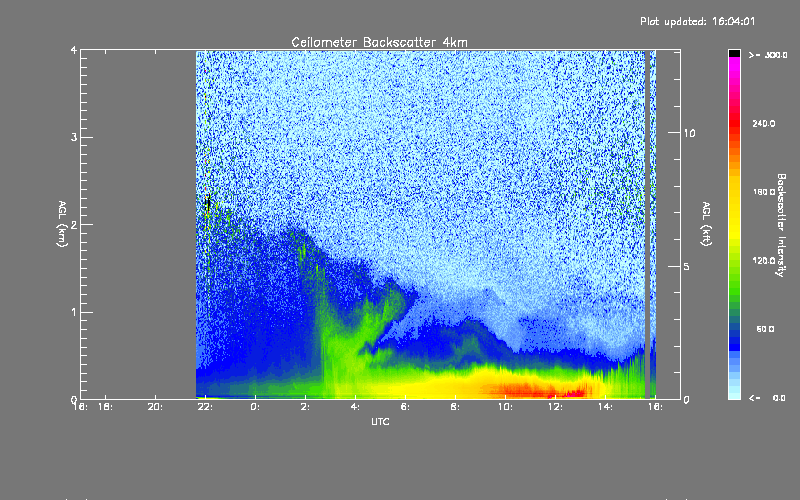Screen dimensions: 800x500
Task: Click the '2:' UTC time tick
Action: (305, 407)
